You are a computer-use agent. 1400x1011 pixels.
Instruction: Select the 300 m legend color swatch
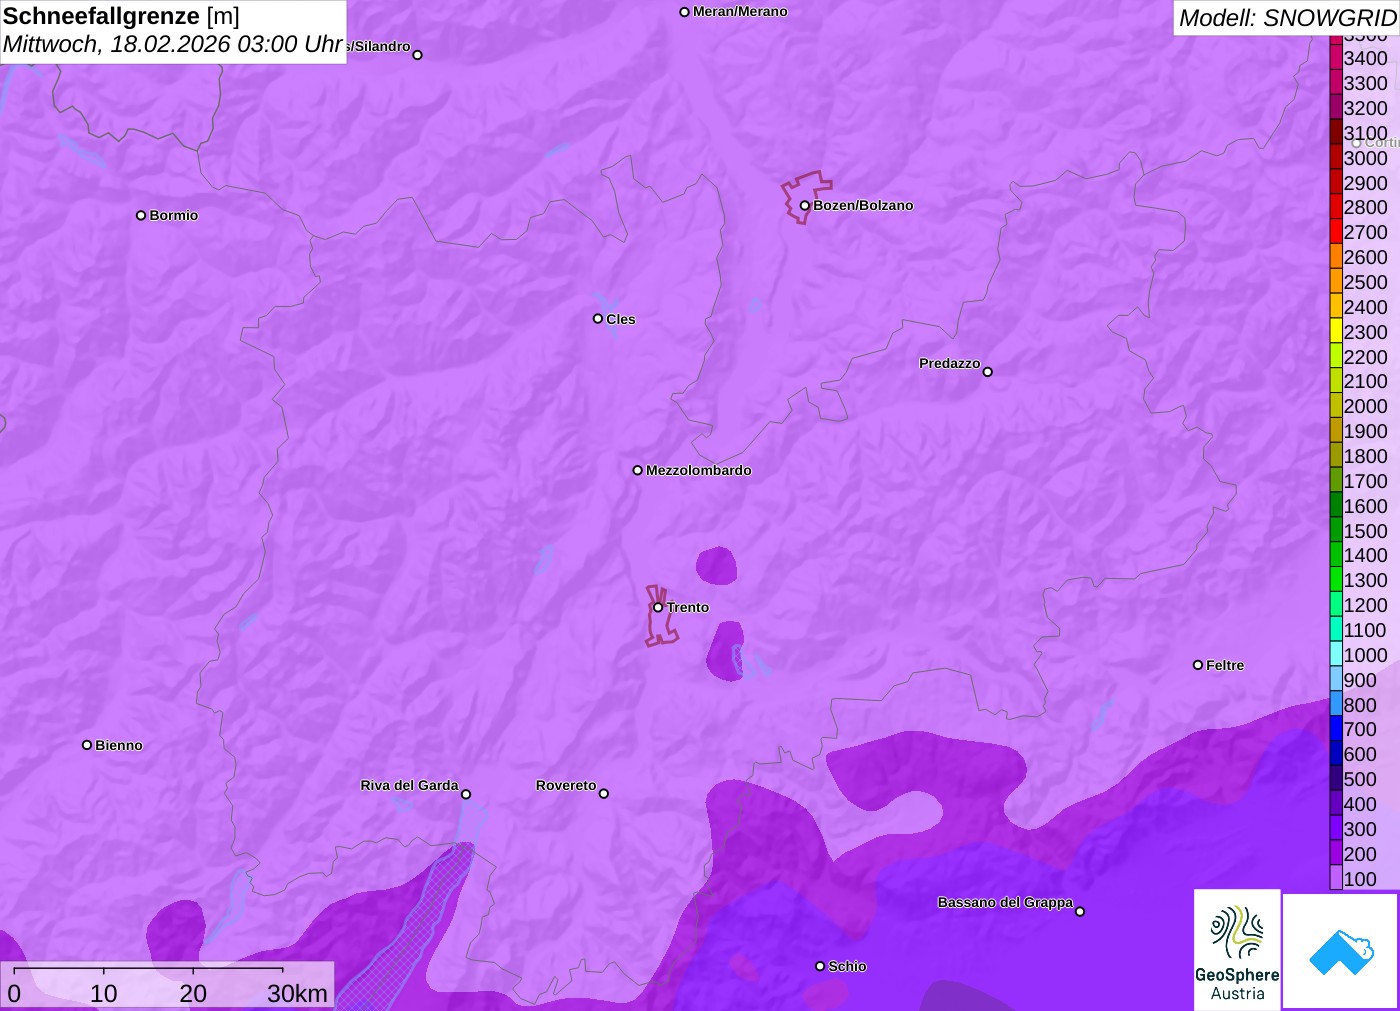pos(1336,828)
